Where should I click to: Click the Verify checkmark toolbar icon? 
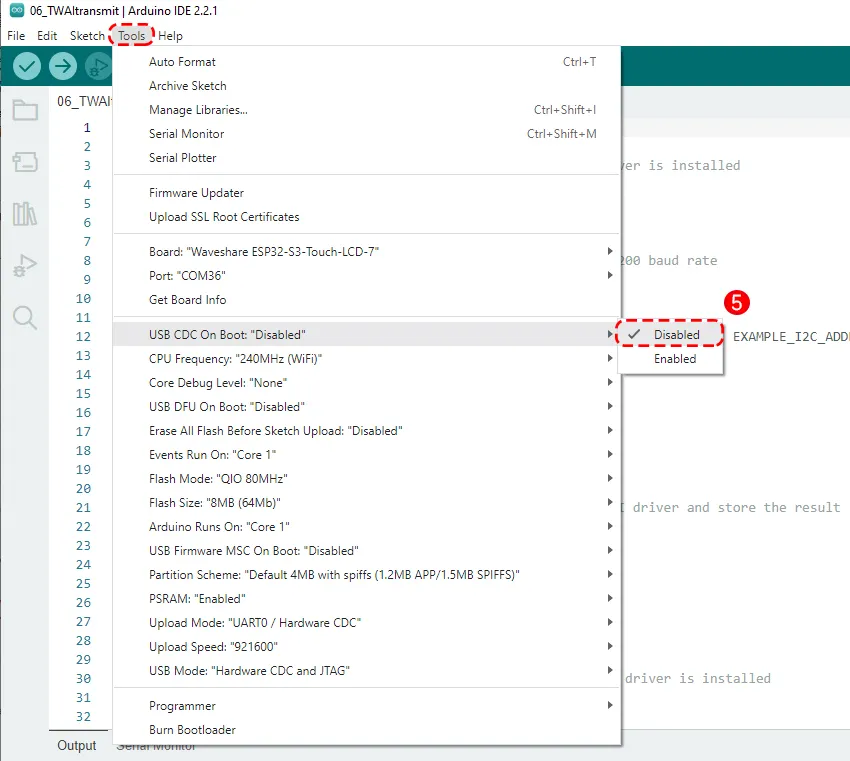click(27, 67)
